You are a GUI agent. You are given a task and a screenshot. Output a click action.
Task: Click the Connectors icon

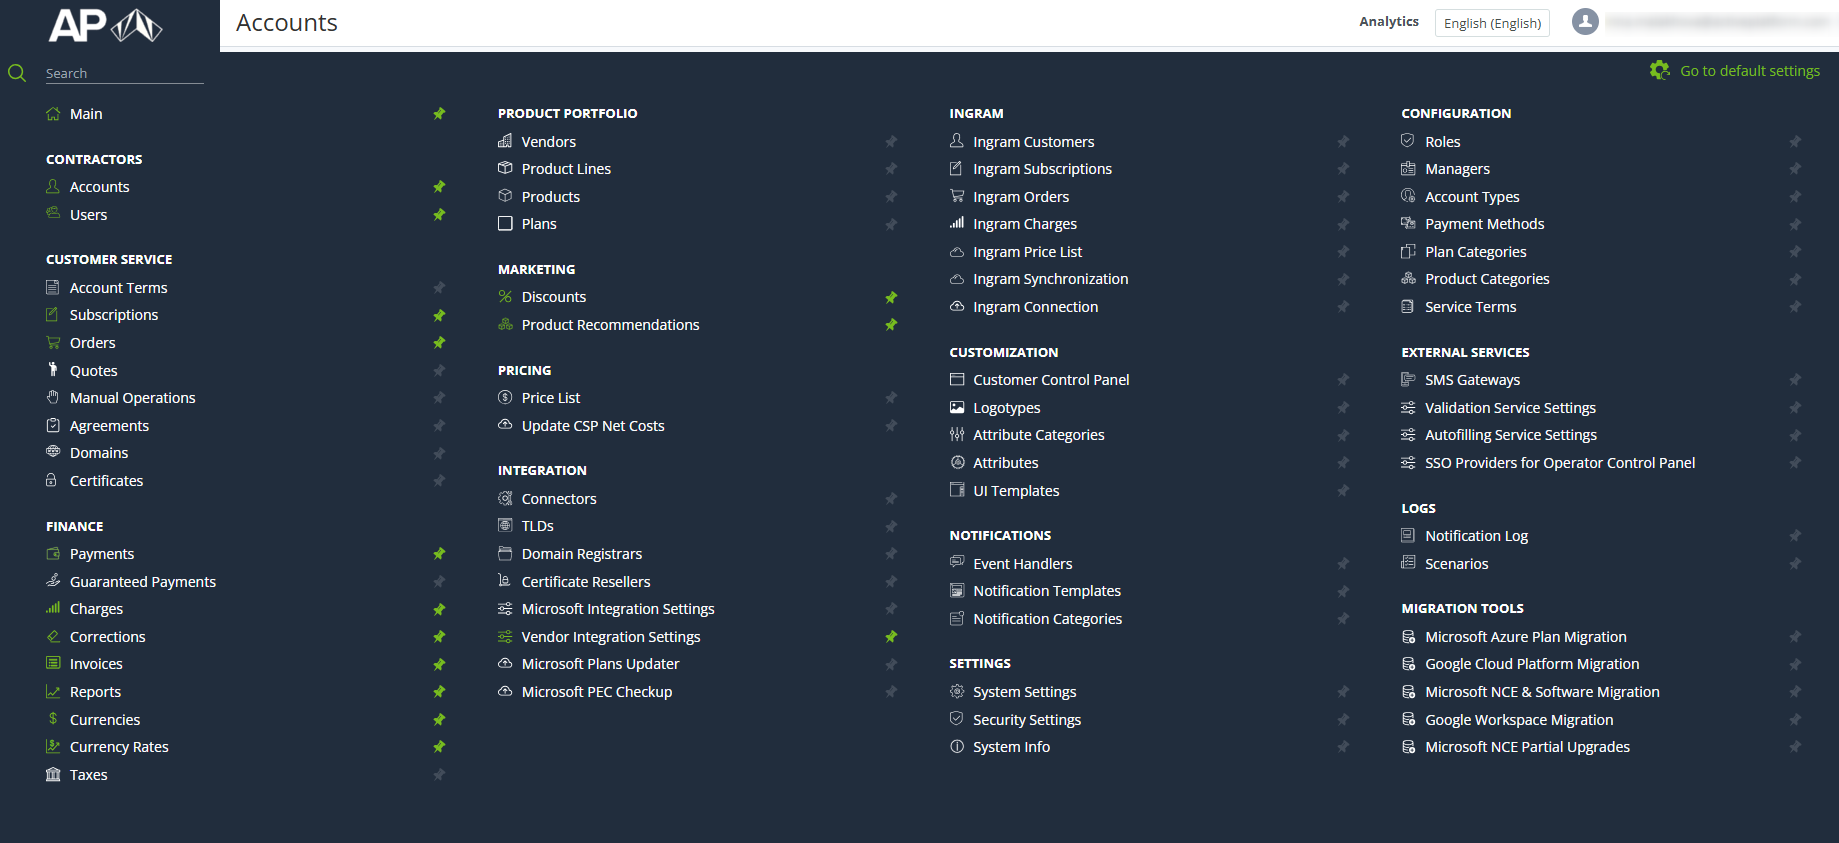[x=505, y=498]
